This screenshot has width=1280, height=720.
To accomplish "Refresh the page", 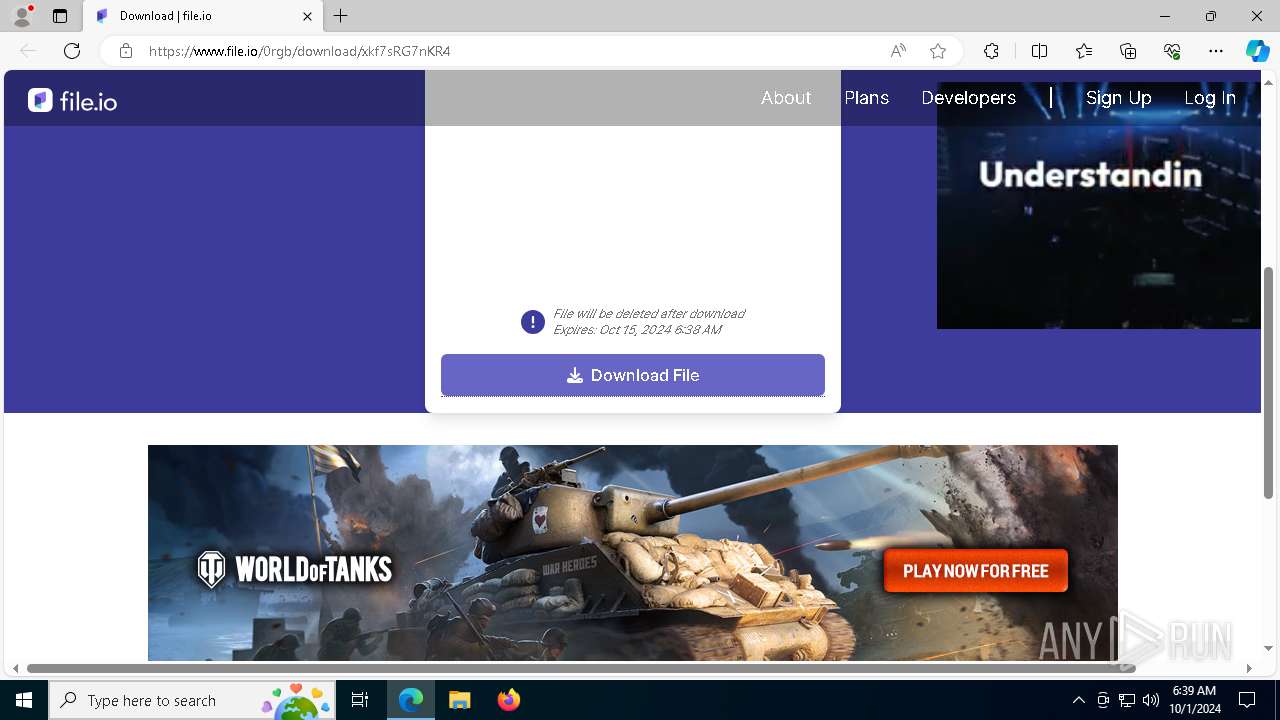I will click(72, 51).
